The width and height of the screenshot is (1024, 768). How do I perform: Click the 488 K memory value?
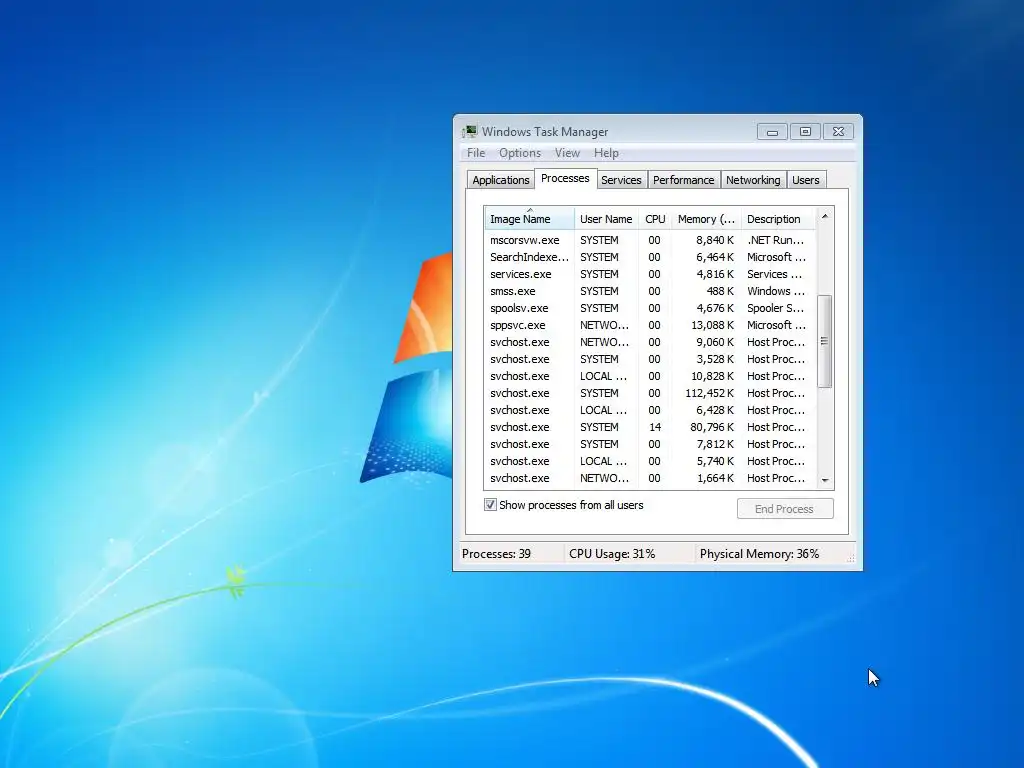pos(720,291)
